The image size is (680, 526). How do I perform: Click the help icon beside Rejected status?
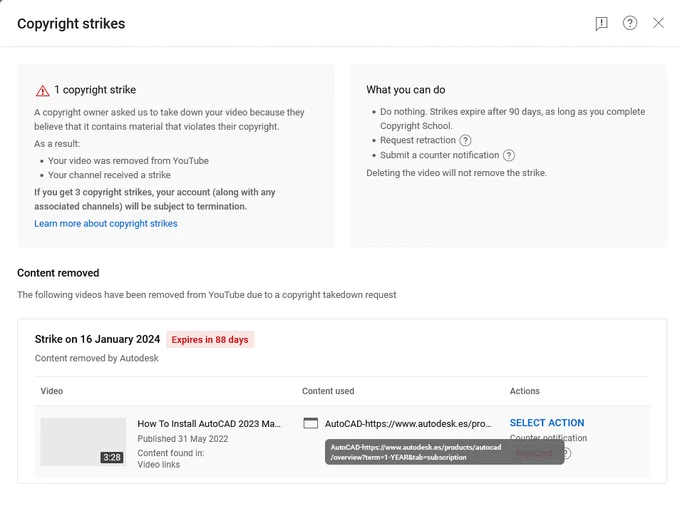567,453
